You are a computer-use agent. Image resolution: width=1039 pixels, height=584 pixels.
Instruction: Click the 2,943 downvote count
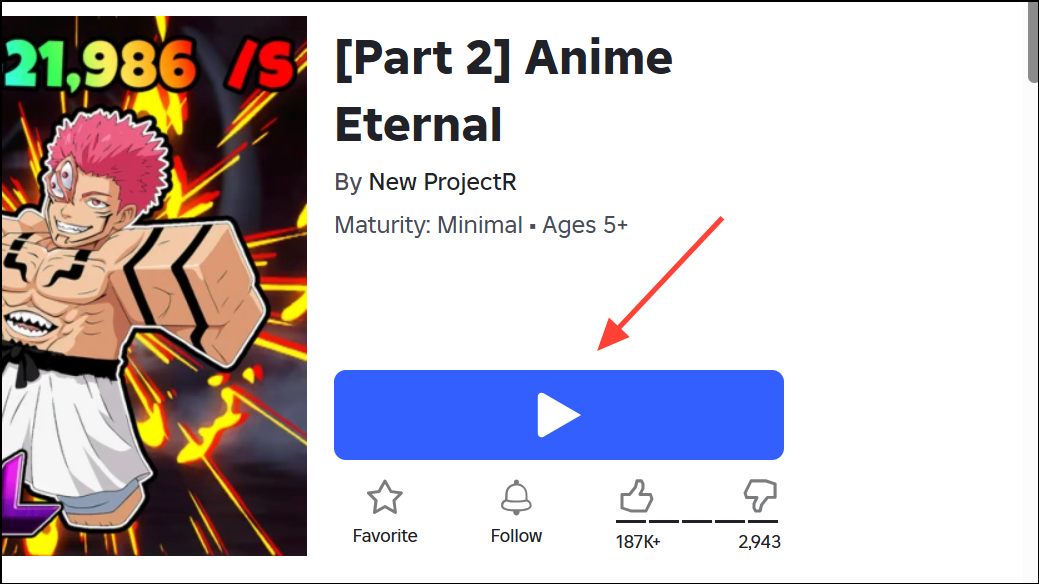click(x=759, y=542)
